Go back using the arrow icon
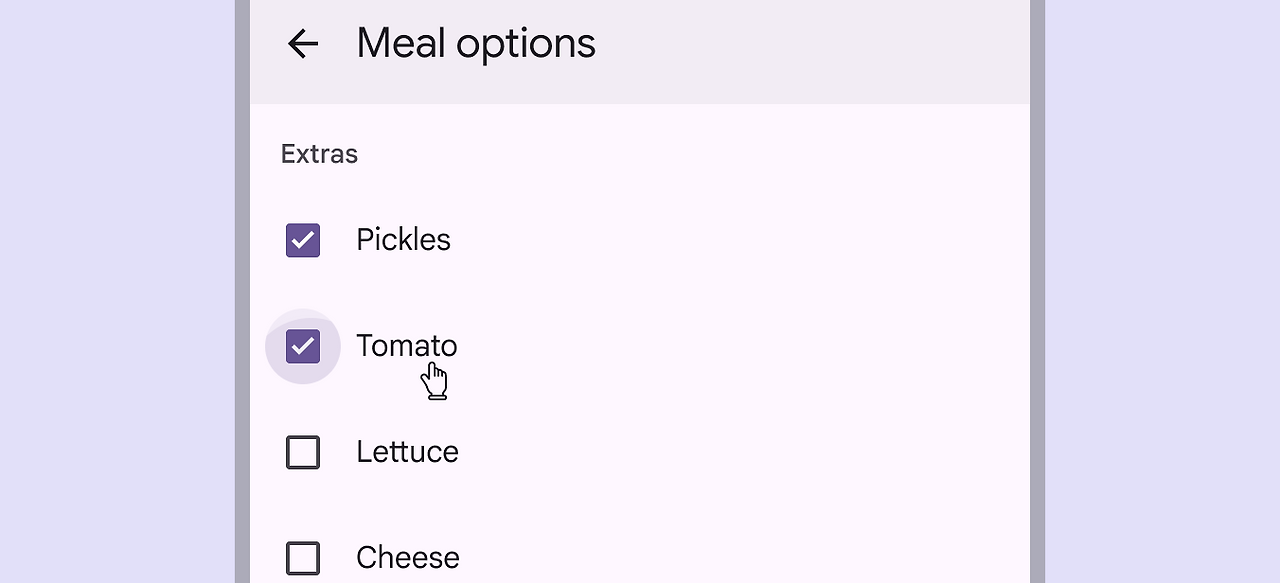 tap(303, 43)
